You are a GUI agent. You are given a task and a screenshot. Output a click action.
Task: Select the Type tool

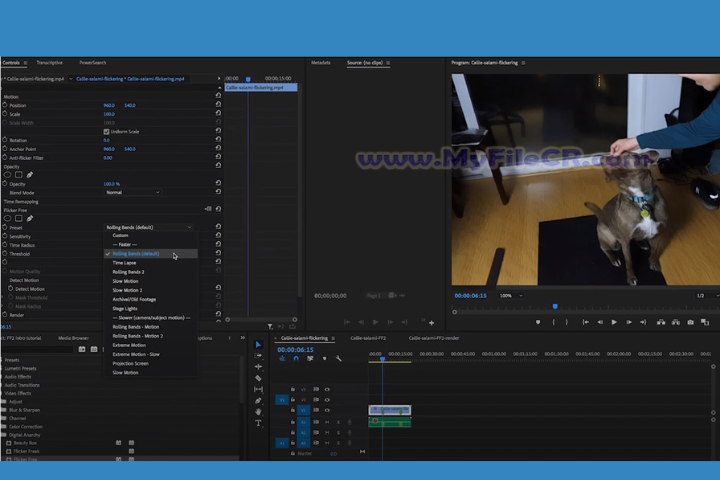coord(258,423)
